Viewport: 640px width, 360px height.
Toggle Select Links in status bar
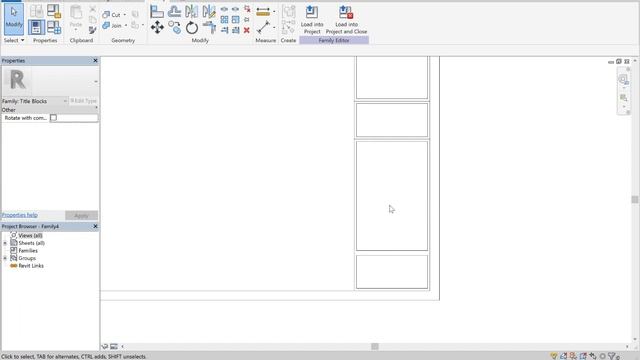[554, 356]
